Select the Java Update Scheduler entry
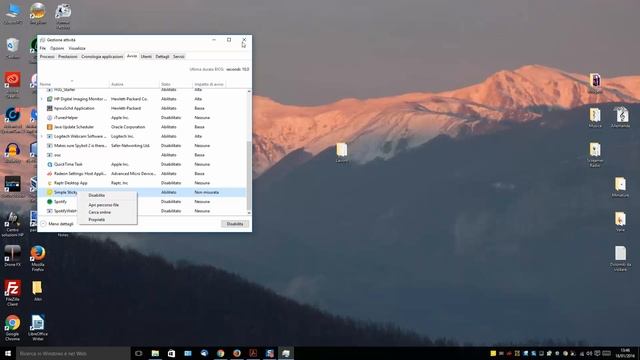This screenshot has height=360, width=640. point(142,127)
